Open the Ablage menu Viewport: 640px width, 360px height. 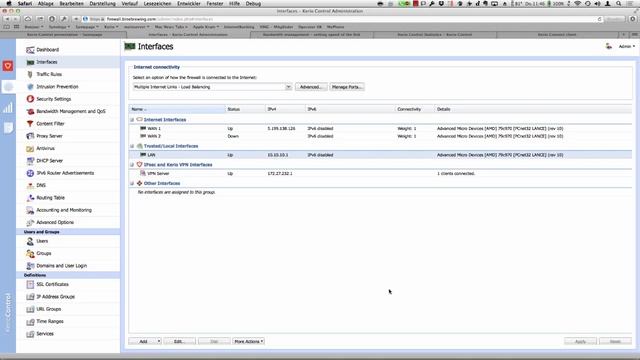point(46,4)
